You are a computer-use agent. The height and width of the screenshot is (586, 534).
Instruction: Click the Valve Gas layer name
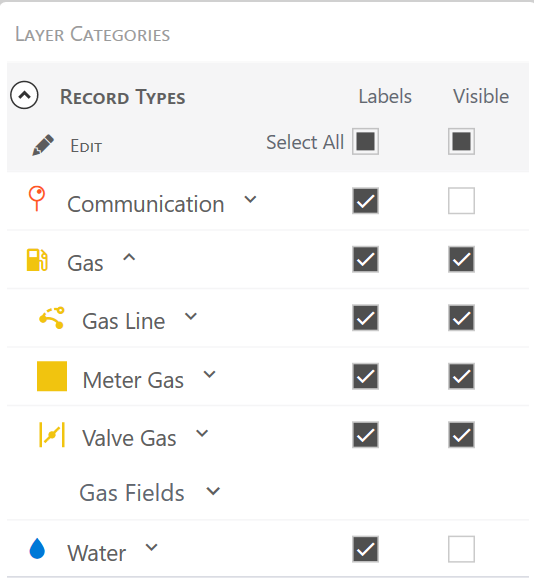pos(129,438)
